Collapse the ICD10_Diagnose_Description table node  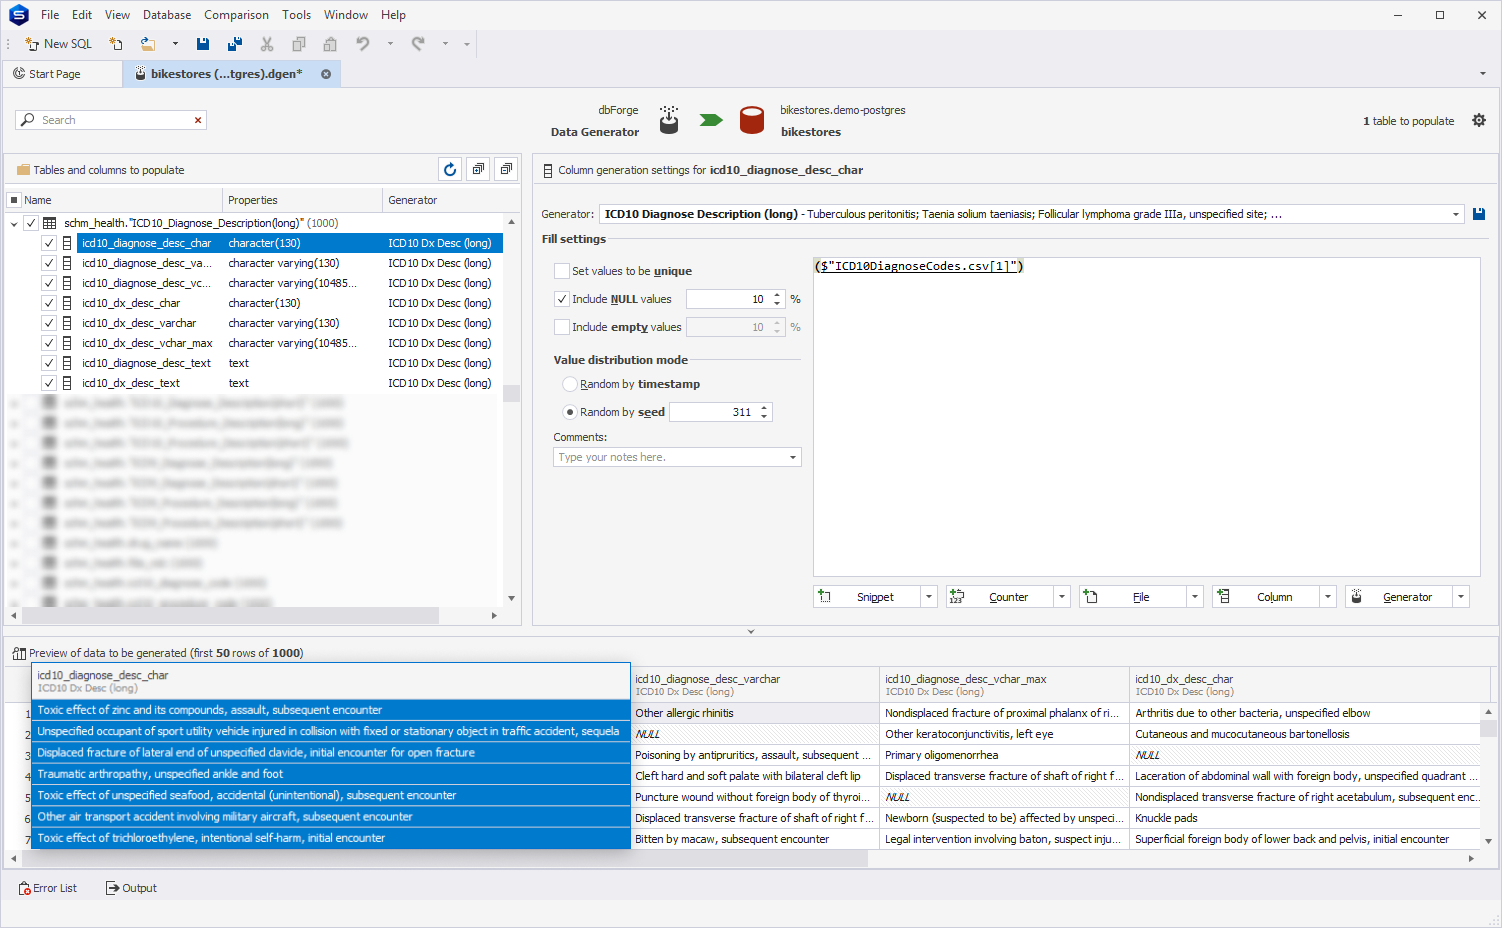(x=14, y=223)
